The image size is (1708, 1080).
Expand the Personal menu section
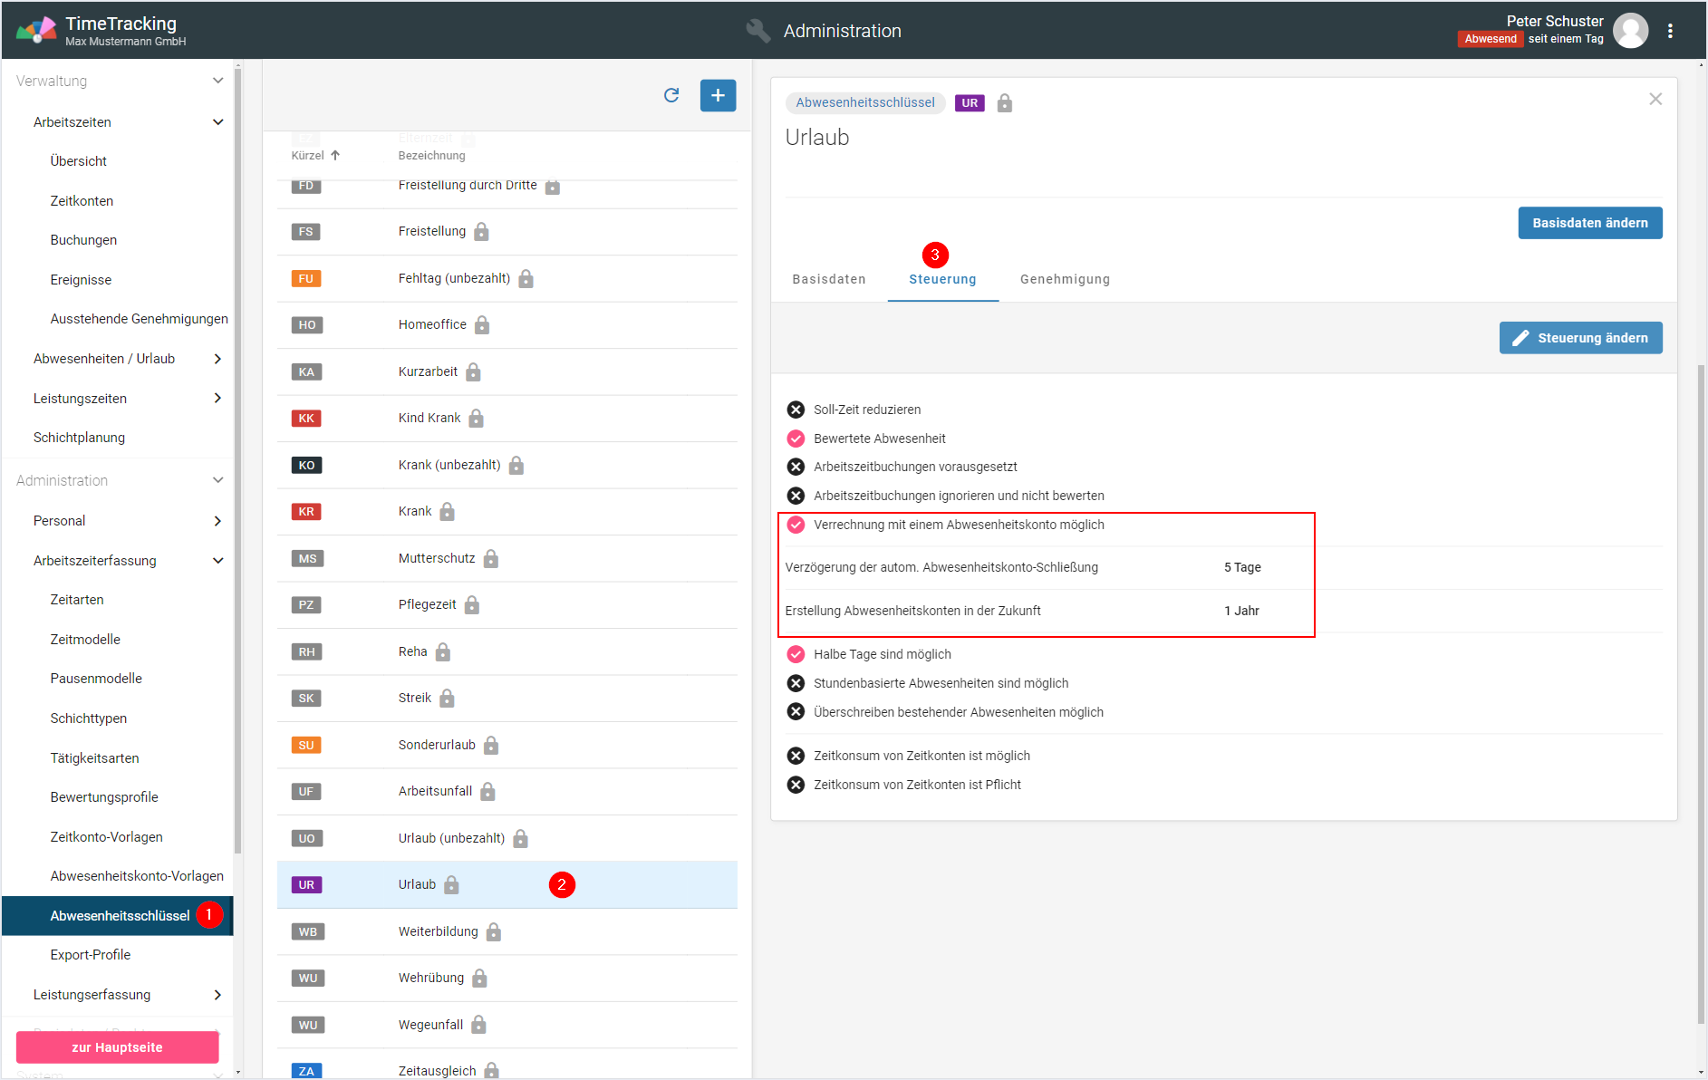click(x=217, y=521)
